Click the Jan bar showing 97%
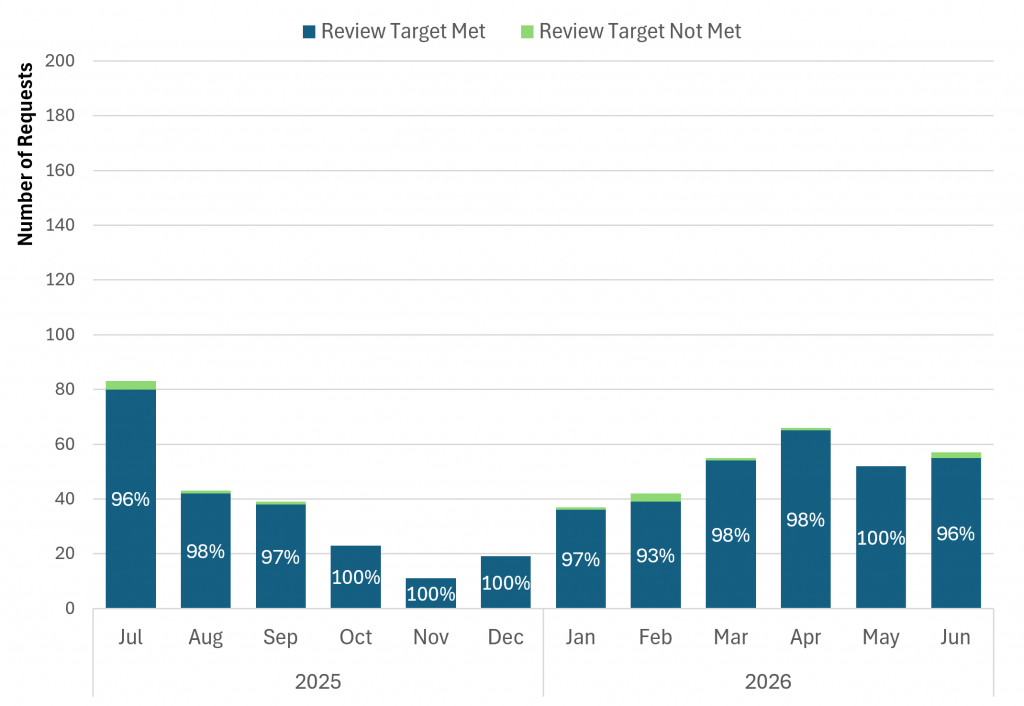The width and height of the screenshot is (1024, 706). (x=581, y=559)
